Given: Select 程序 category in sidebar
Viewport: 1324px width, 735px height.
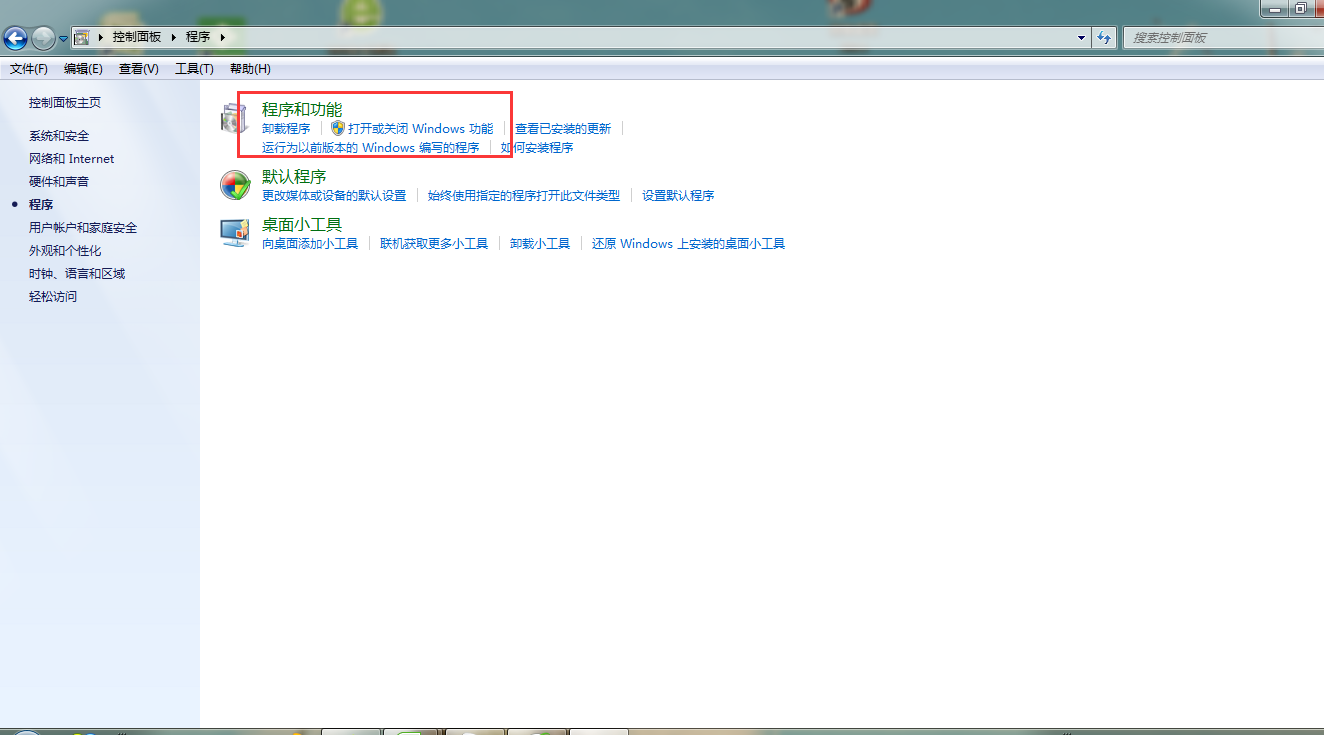Looking at the screenshot, I should click(41, 205).
